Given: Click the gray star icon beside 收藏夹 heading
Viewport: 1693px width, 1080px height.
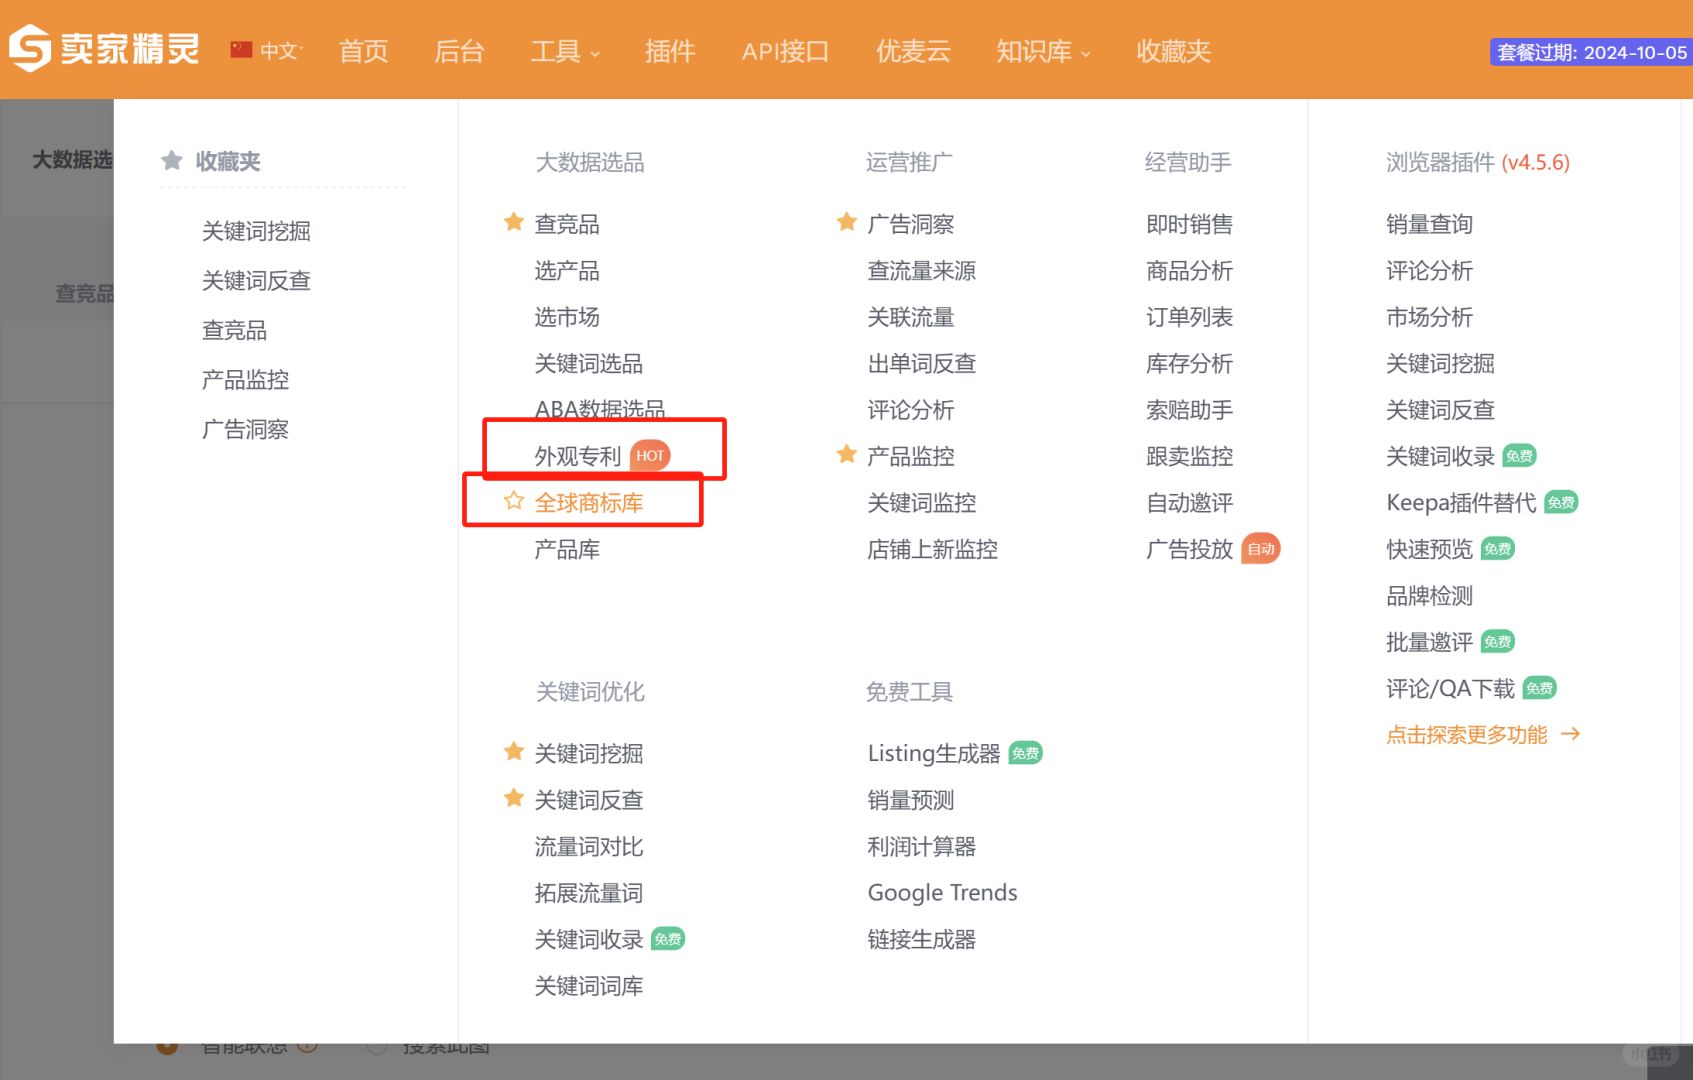Looking at the screenshot, I should coord(172,160).
